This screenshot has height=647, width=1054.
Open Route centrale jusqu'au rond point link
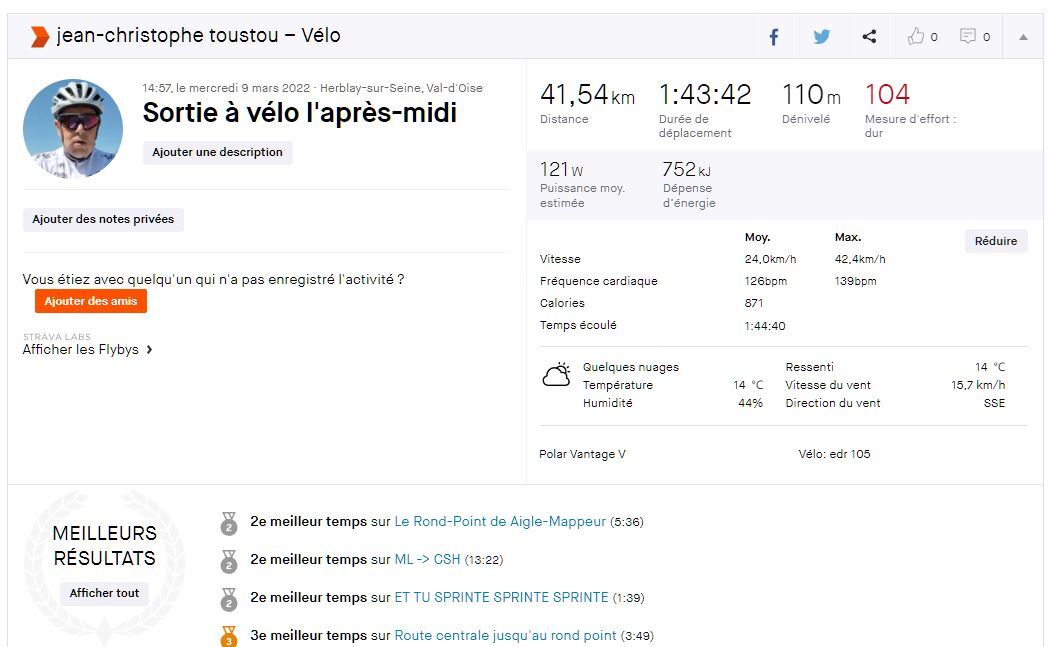point(505,636)
